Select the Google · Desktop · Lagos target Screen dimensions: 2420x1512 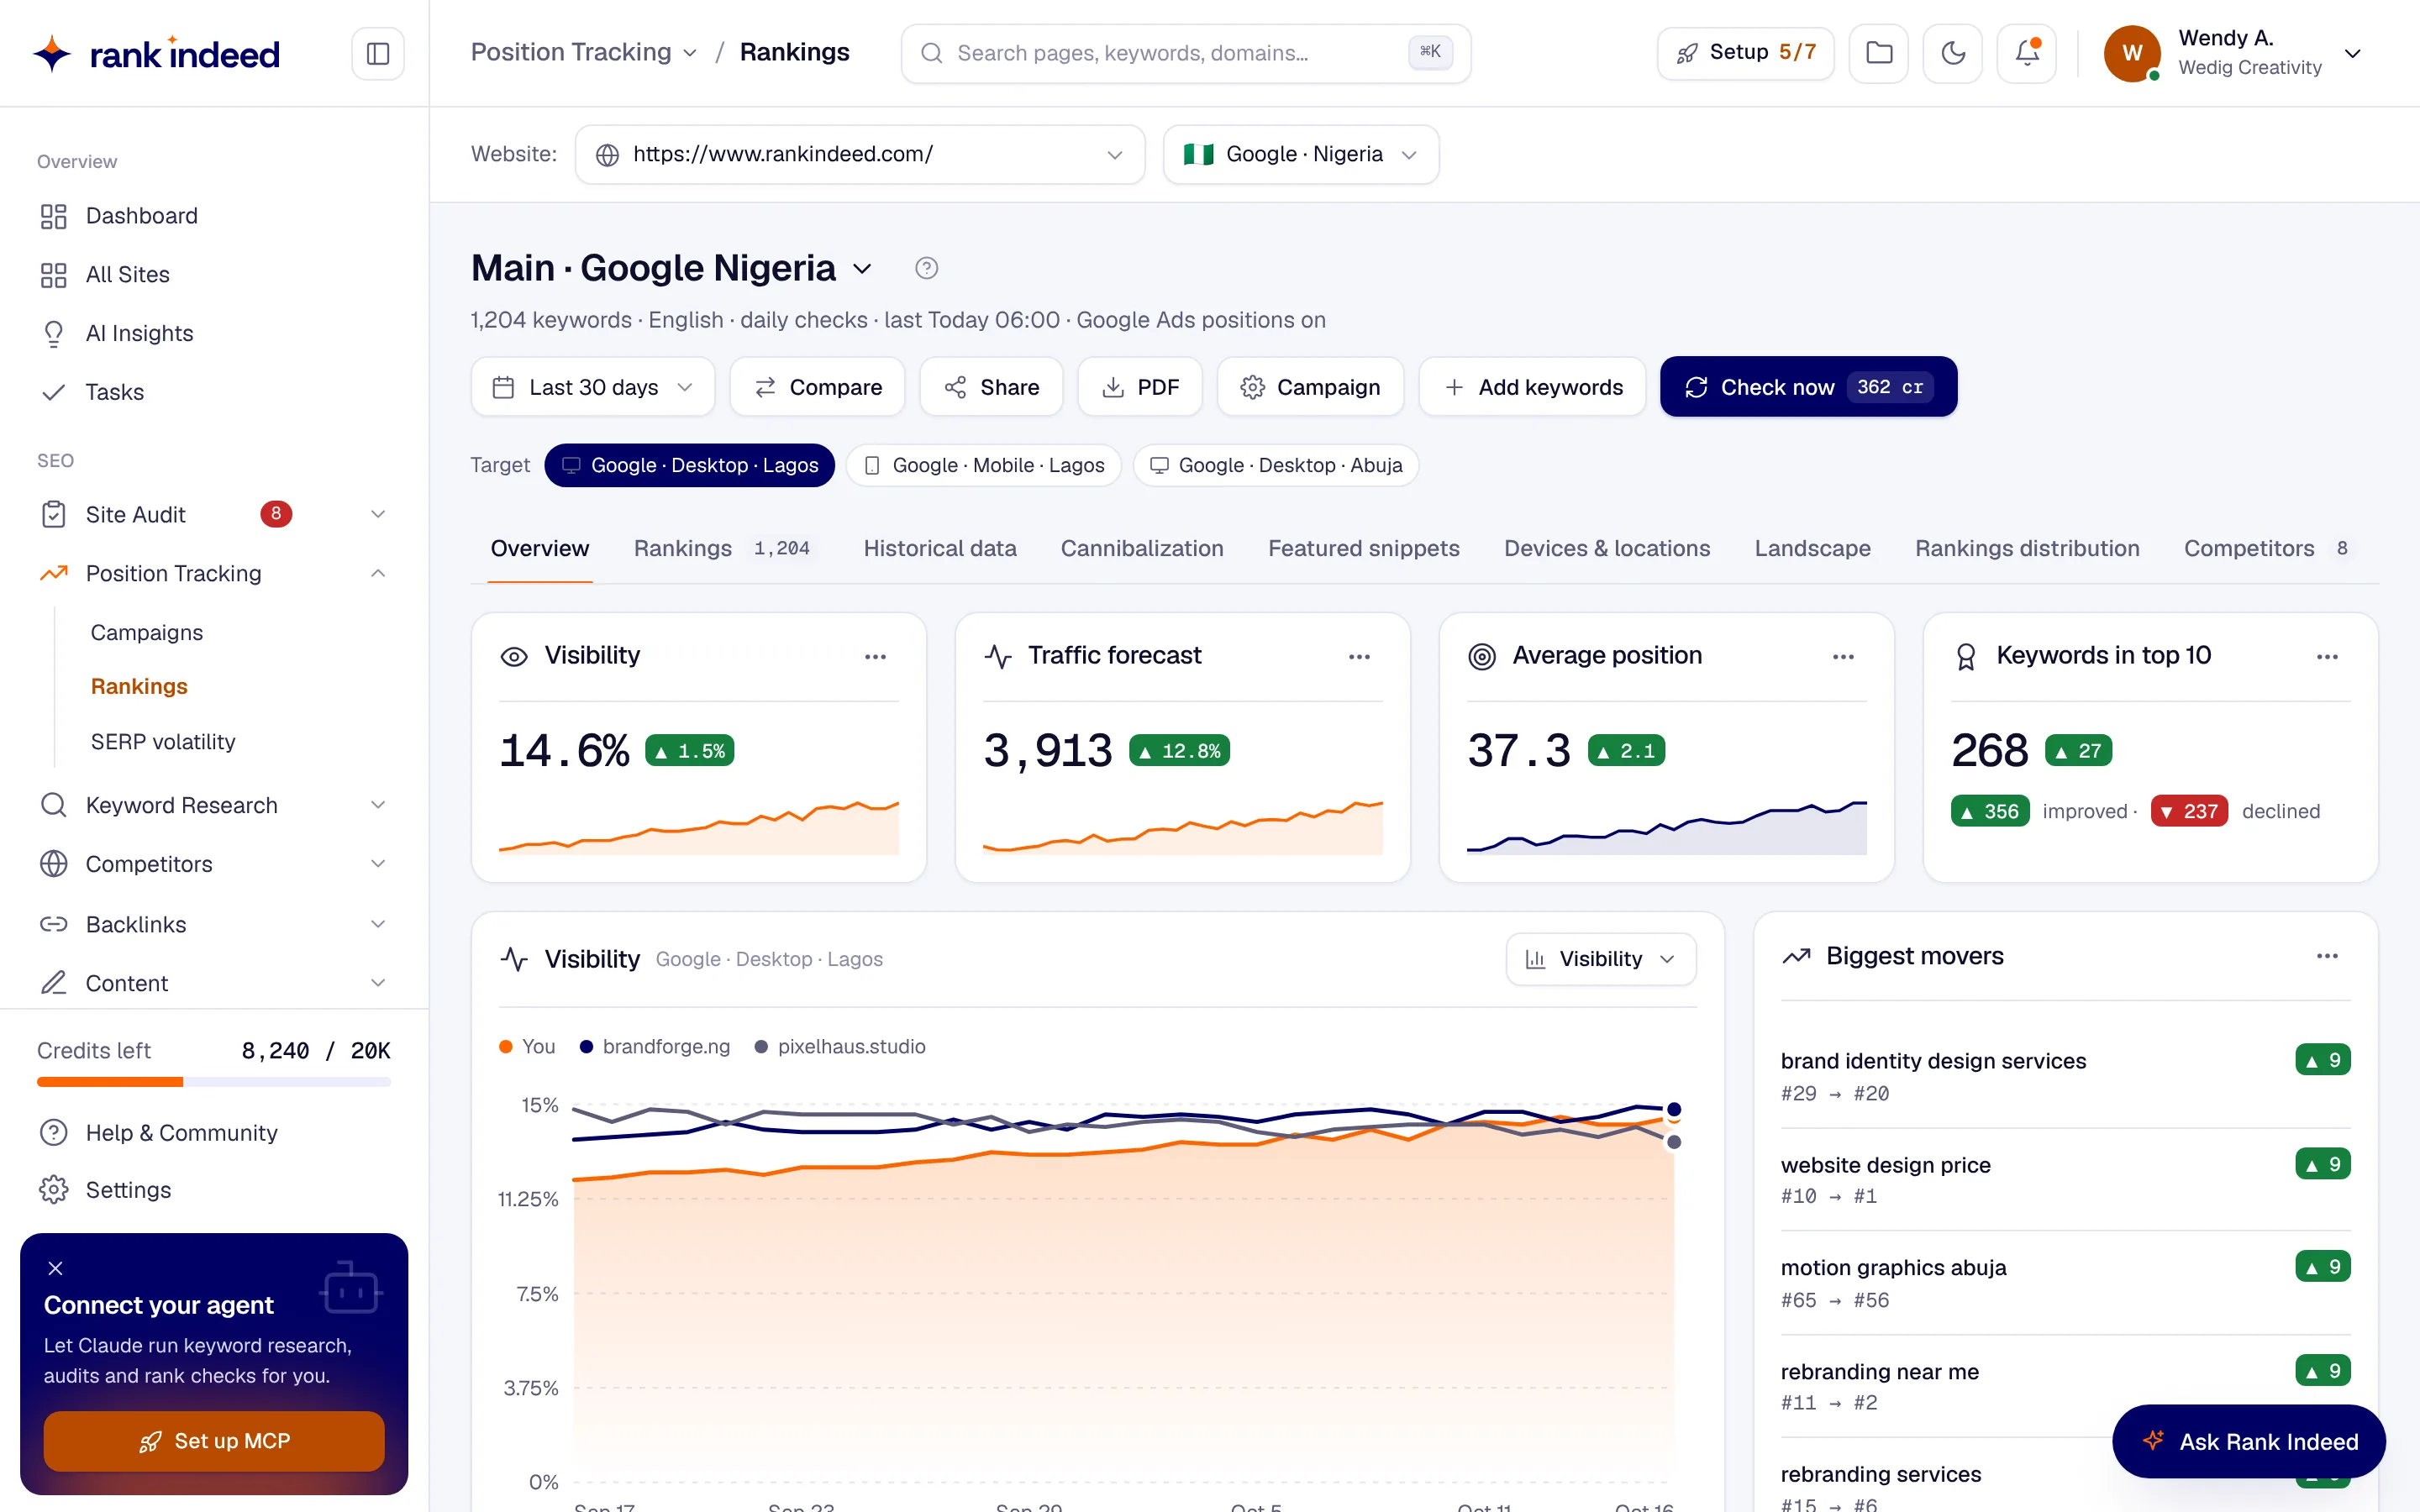[689, 465]
